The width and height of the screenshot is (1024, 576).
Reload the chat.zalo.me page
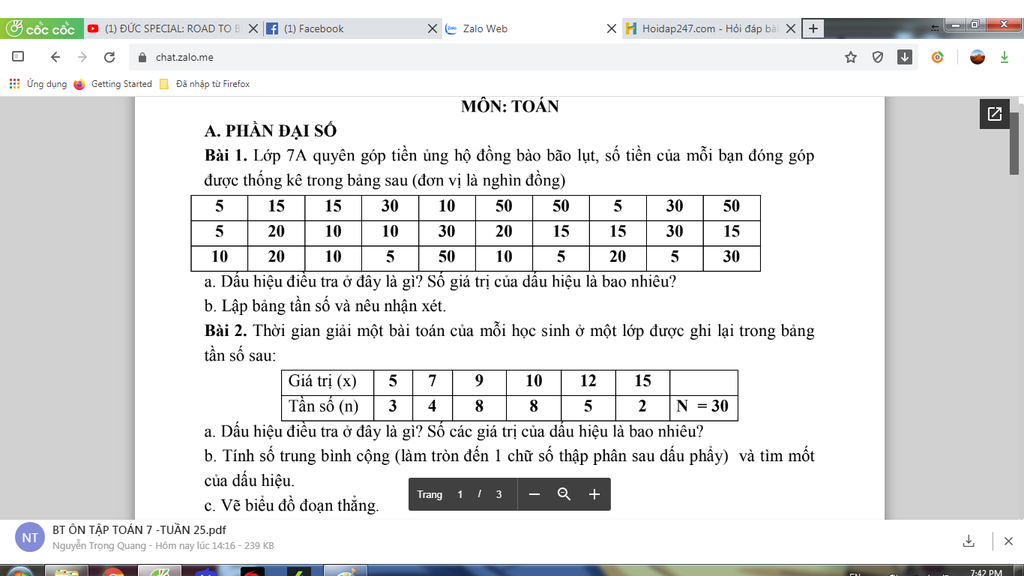(110, 57)
